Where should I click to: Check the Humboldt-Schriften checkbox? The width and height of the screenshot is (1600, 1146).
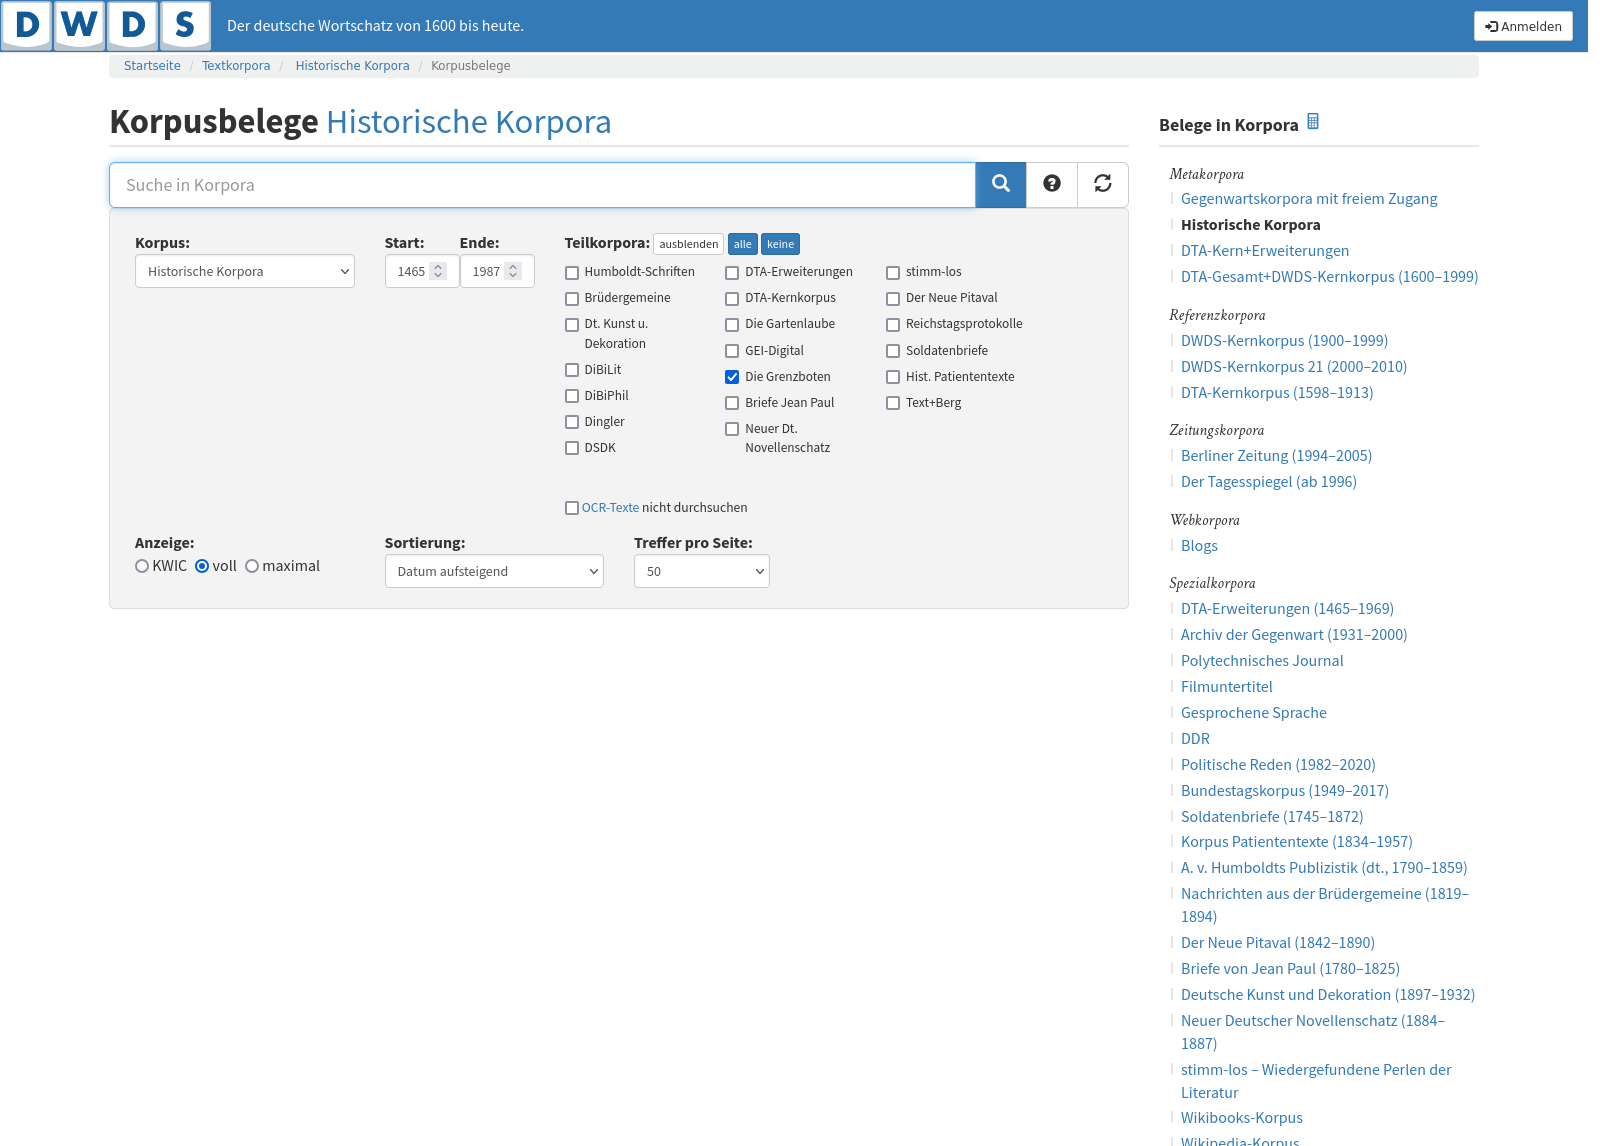click(x=572, y=273)
